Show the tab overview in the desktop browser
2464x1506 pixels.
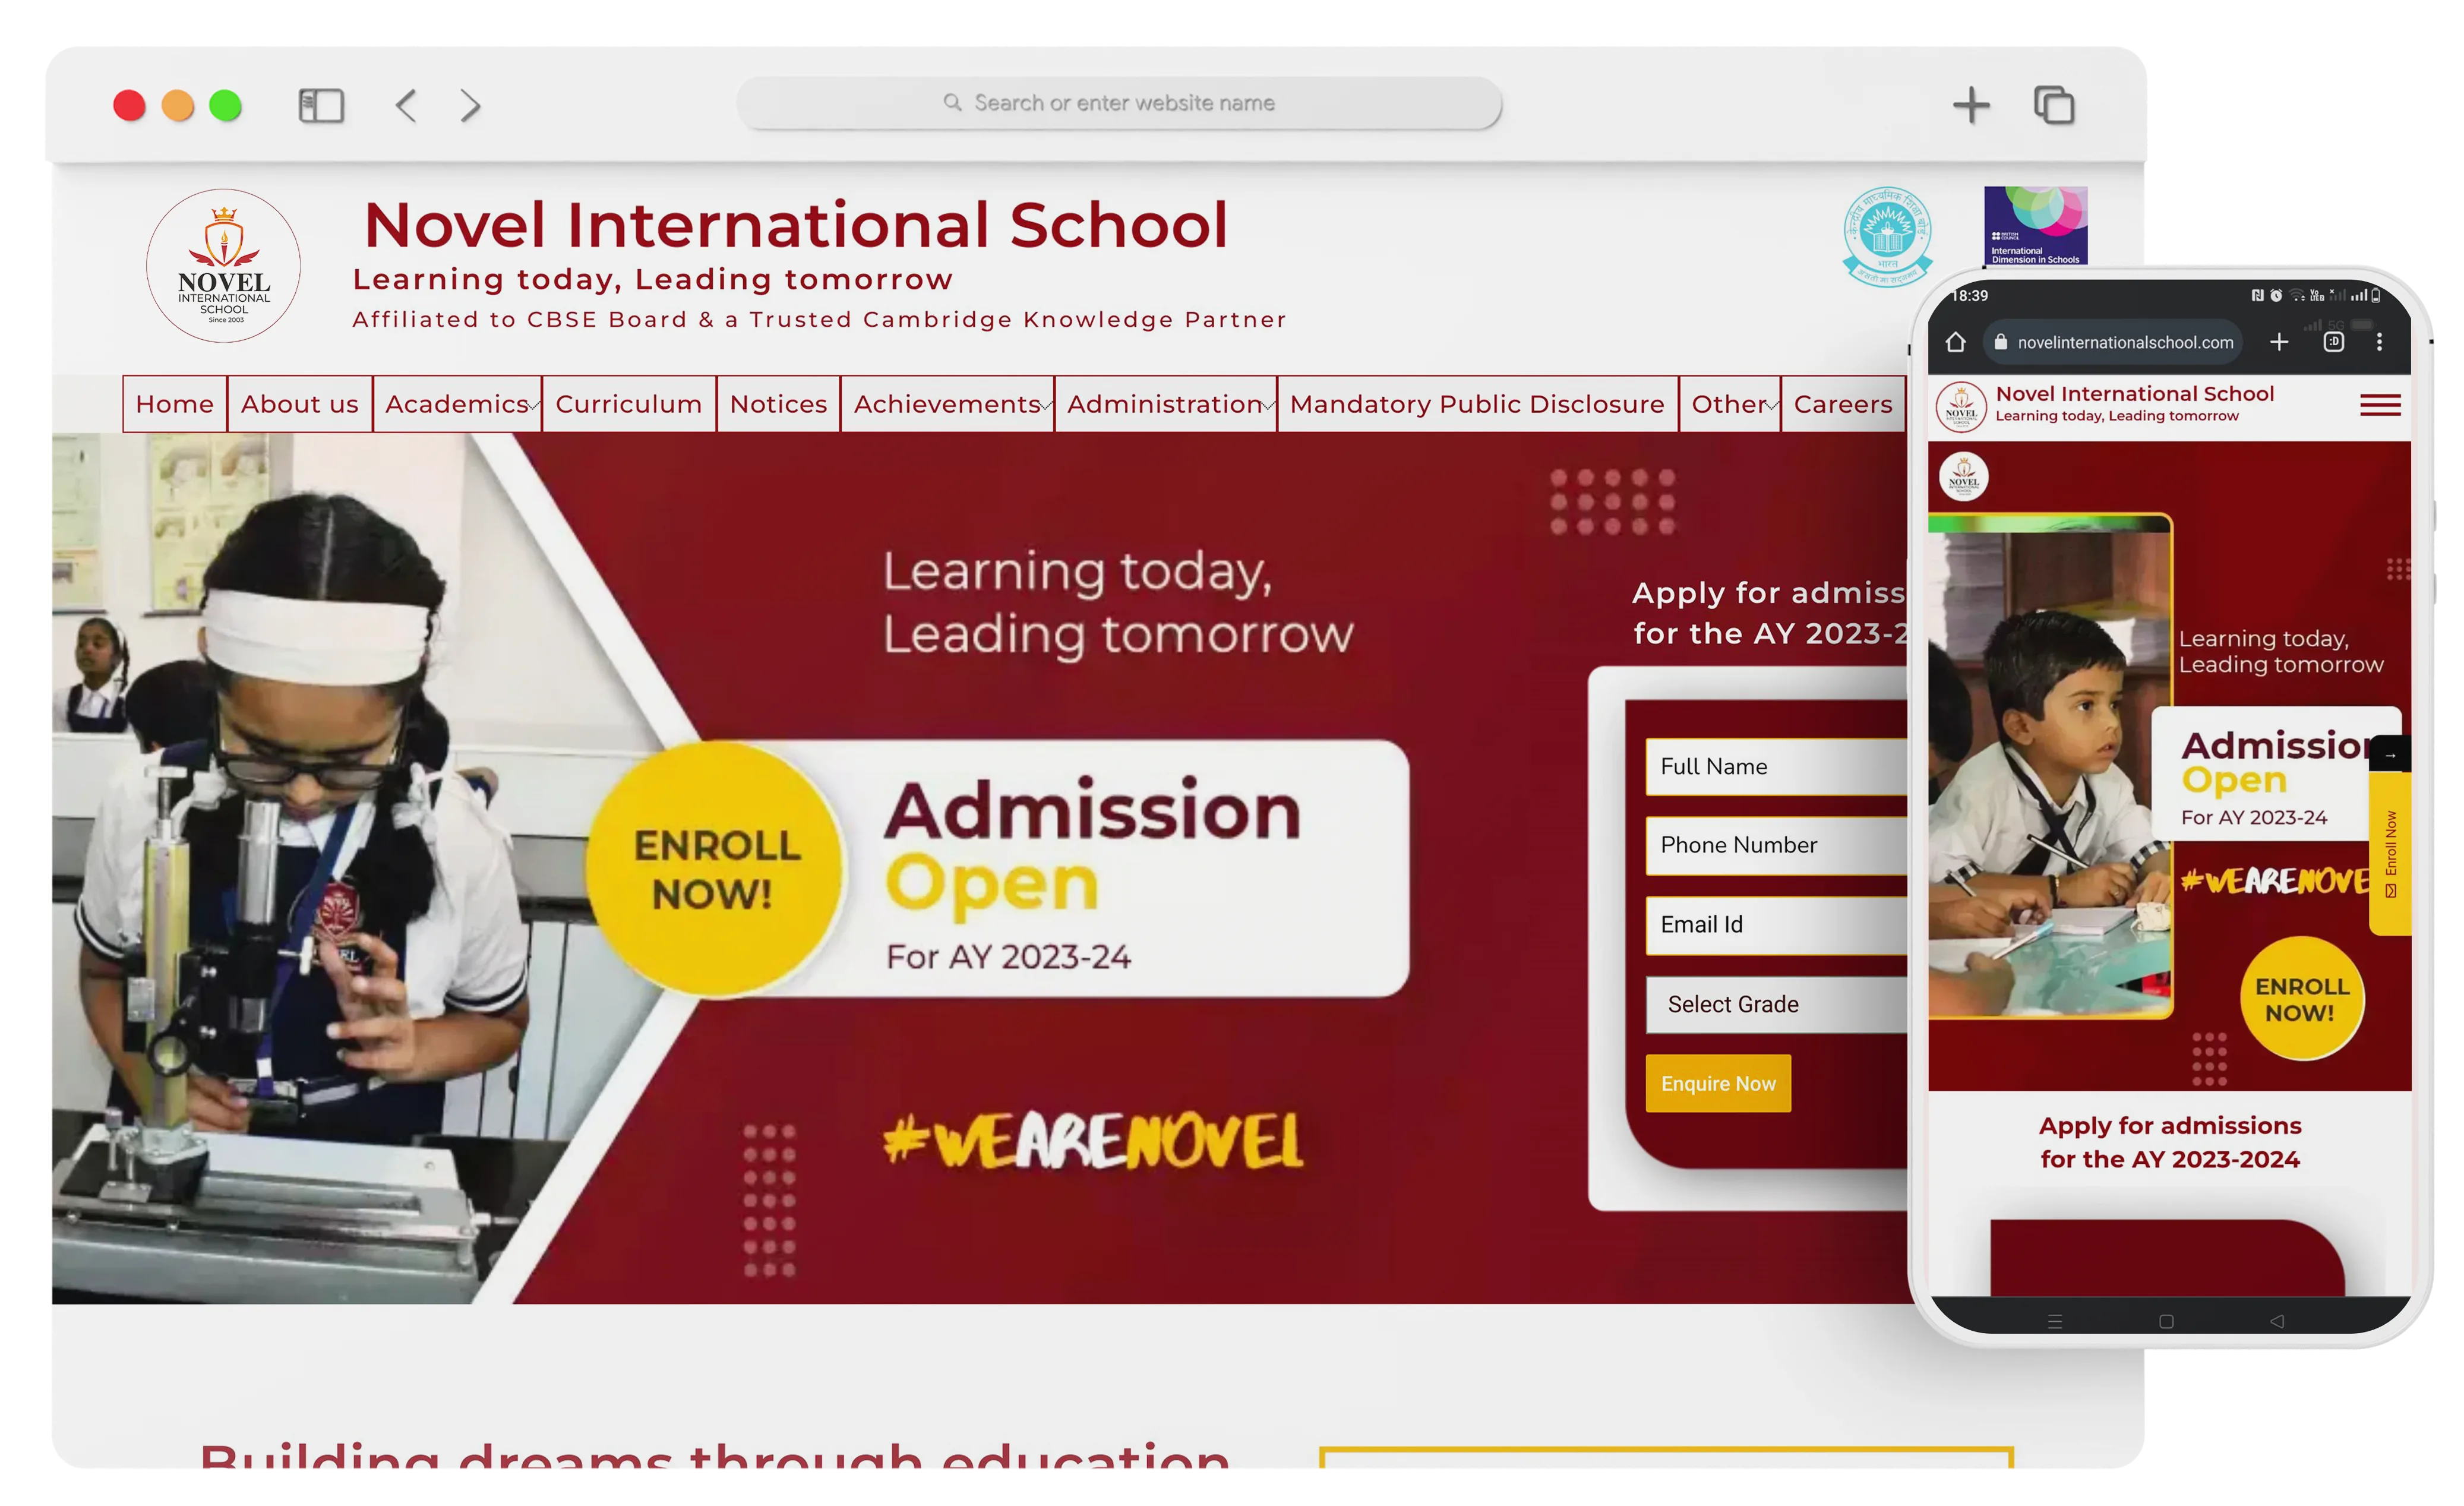[2054, 105]
